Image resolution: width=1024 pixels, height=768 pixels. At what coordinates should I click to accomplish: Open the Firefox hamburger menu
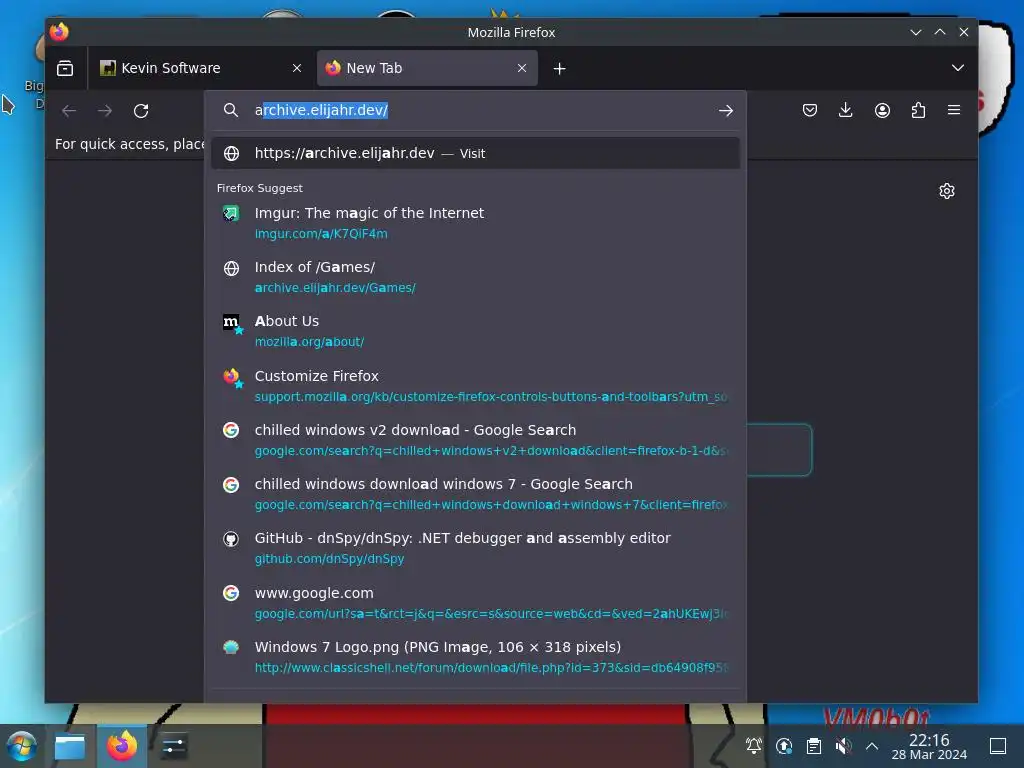[x=954, y=110]
